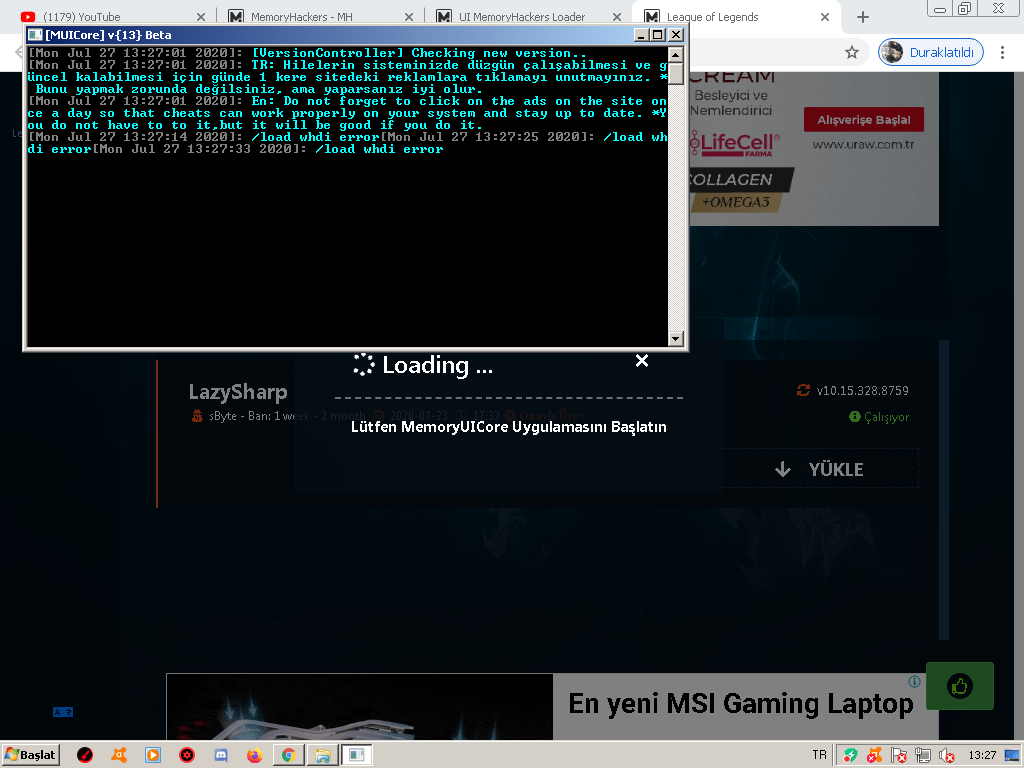The image size is (1024, 768).
Task: Minimize the MUICore console window
Action: 641,35
